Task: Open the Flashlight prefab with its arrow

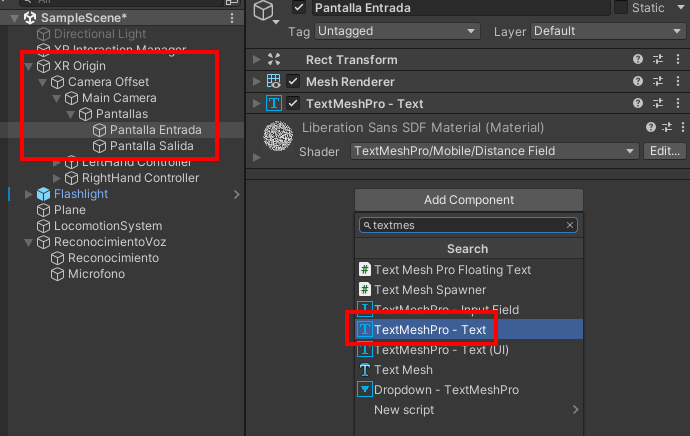Action: tap(236, 194)
